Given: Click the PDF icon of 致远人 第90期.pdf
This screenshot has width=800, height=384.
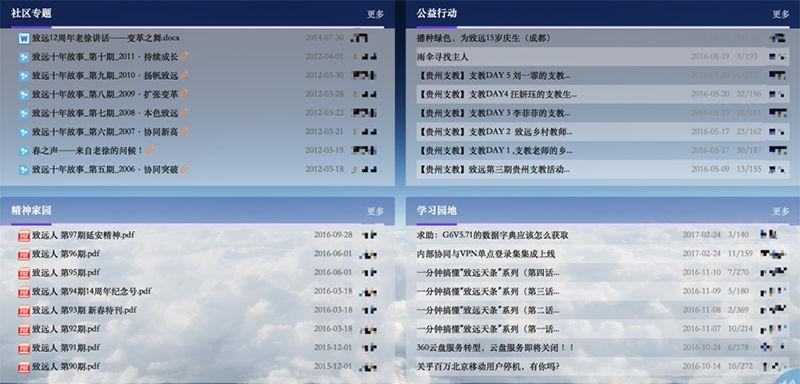Looking at the screenshot, I should pyautogui.click(x=24, y=367).
